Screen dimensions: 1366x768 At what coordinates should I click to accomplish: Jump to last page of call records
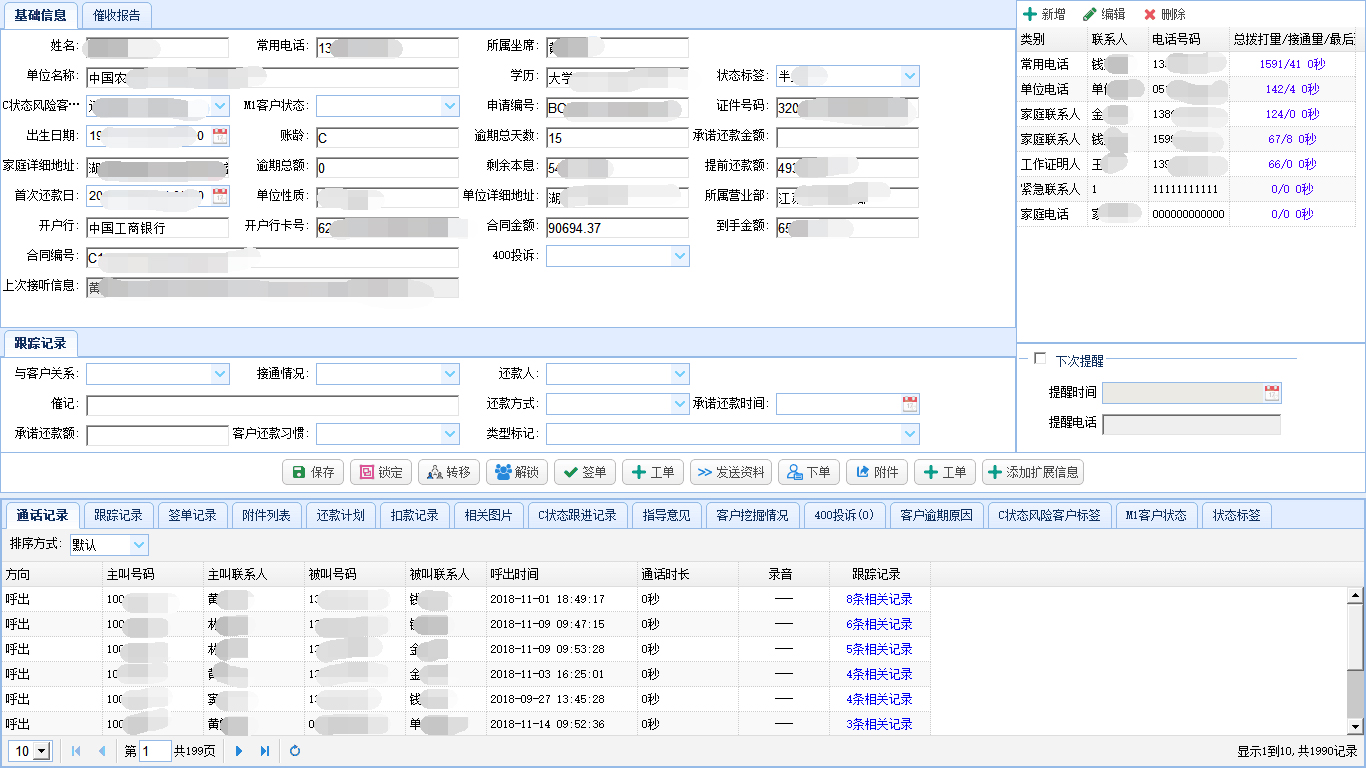coord(265,751)
